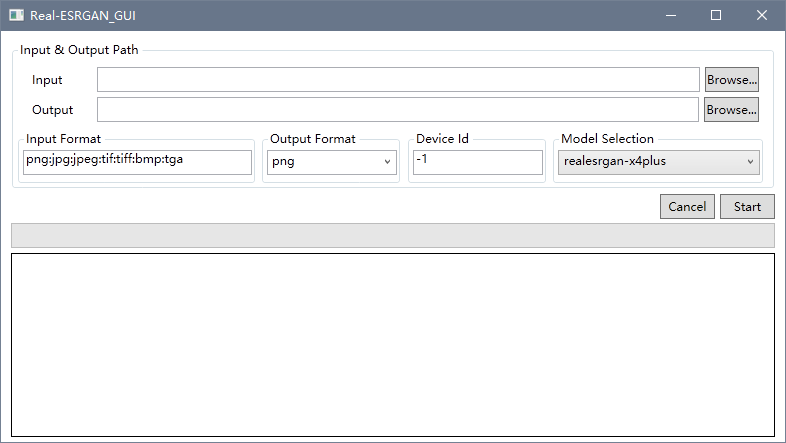Click the Input Format text field

coord(137,162)
